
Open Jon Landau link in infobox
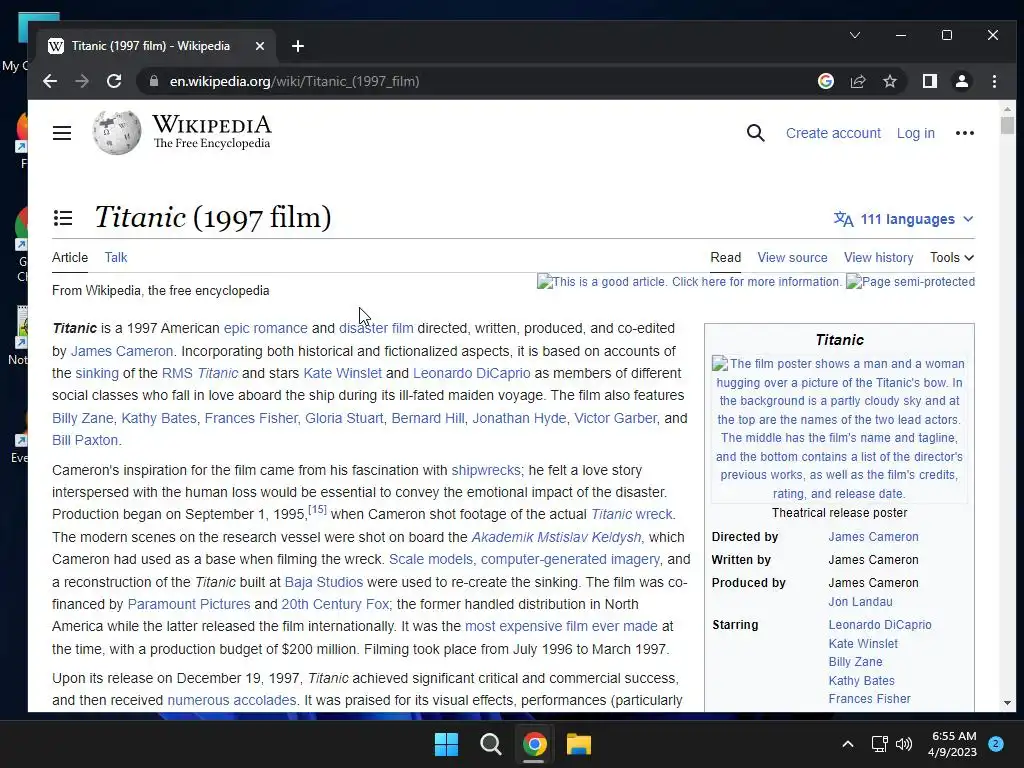[861, 601]
